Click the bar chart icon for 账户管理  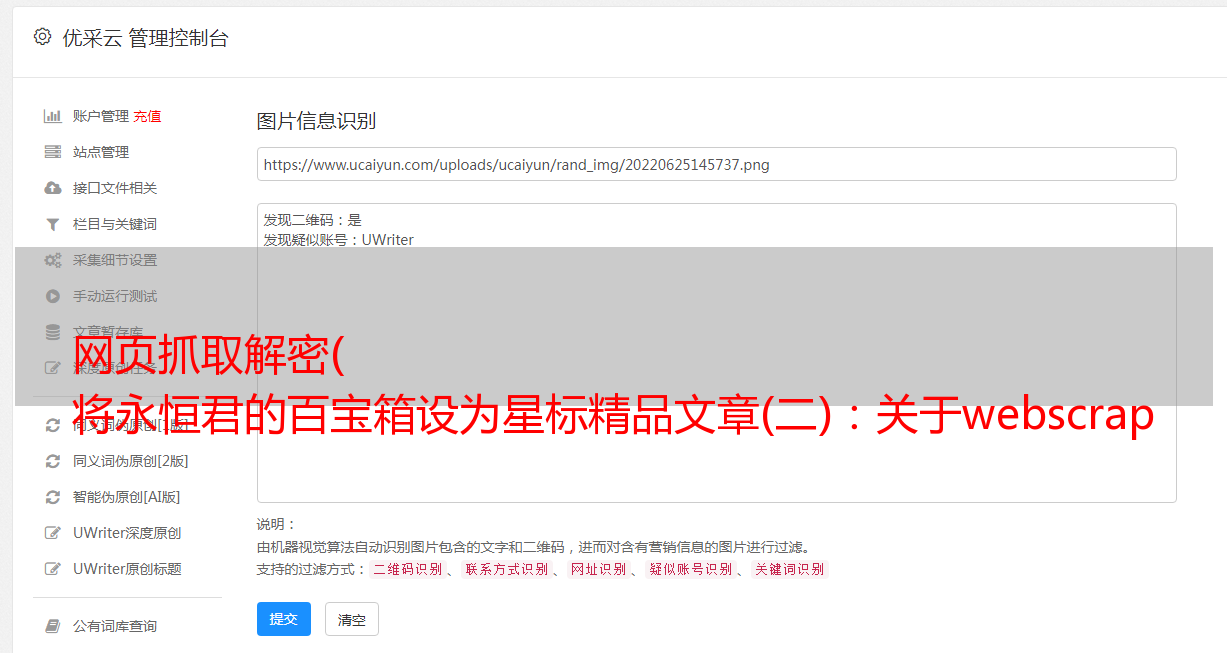[x=53, y=116]
